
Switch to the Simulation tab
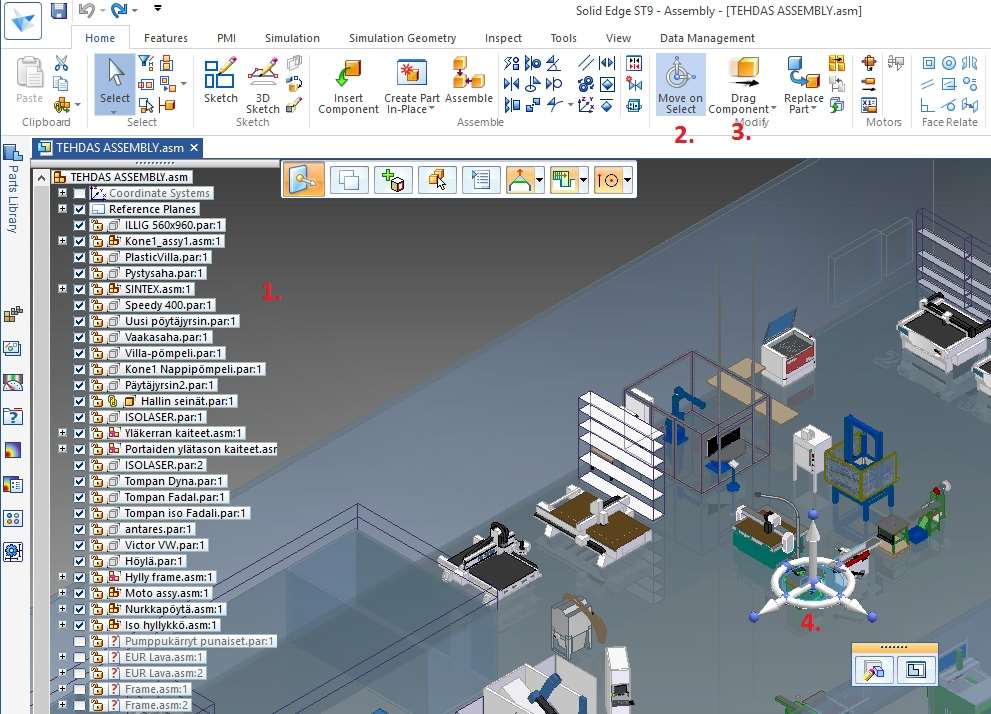pos(292,38)
